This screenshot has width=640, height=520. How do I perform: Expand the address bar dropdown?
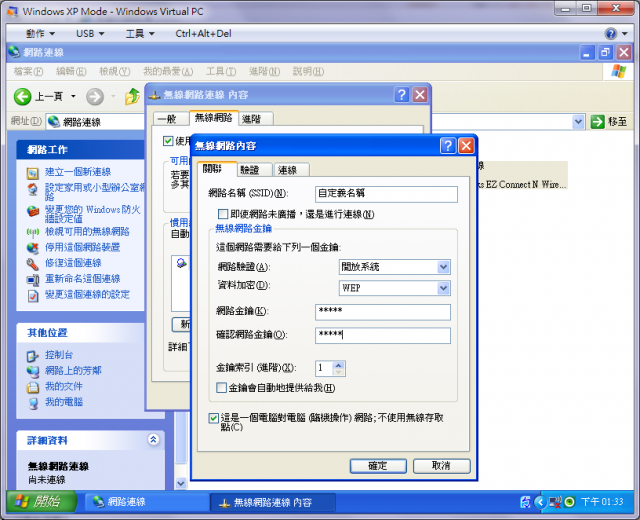tap(578, 122)
